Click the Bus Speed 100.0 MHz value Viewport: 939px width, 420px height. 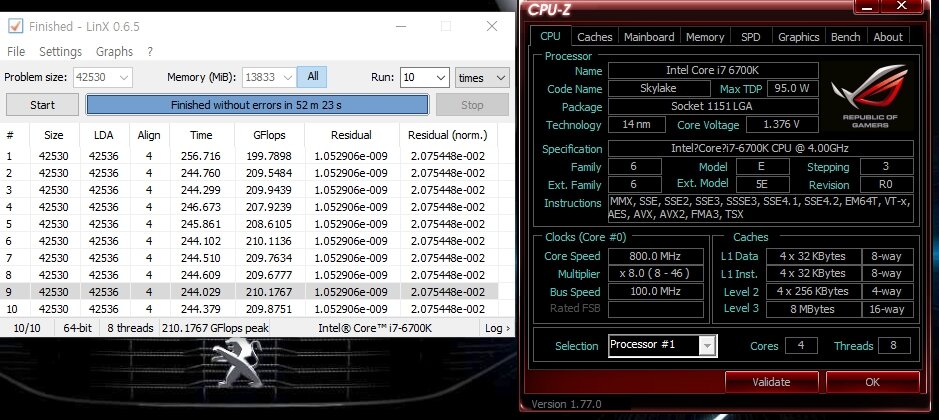656,291
